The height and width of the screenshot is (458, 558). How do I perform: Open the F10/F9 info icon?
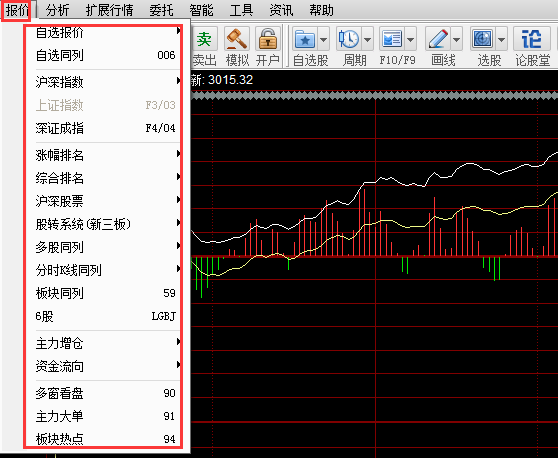click(x=391, y=39)
